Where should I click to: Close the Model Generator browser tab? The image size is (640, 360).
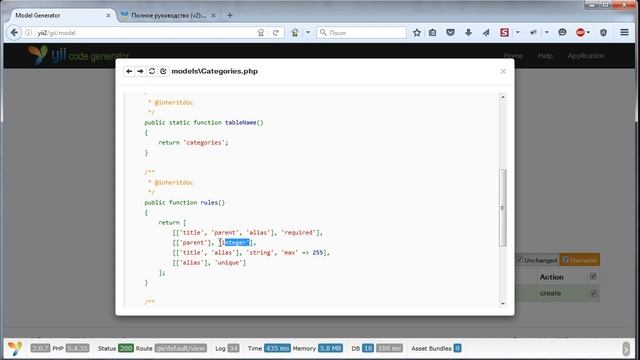[x=108, y=16]
